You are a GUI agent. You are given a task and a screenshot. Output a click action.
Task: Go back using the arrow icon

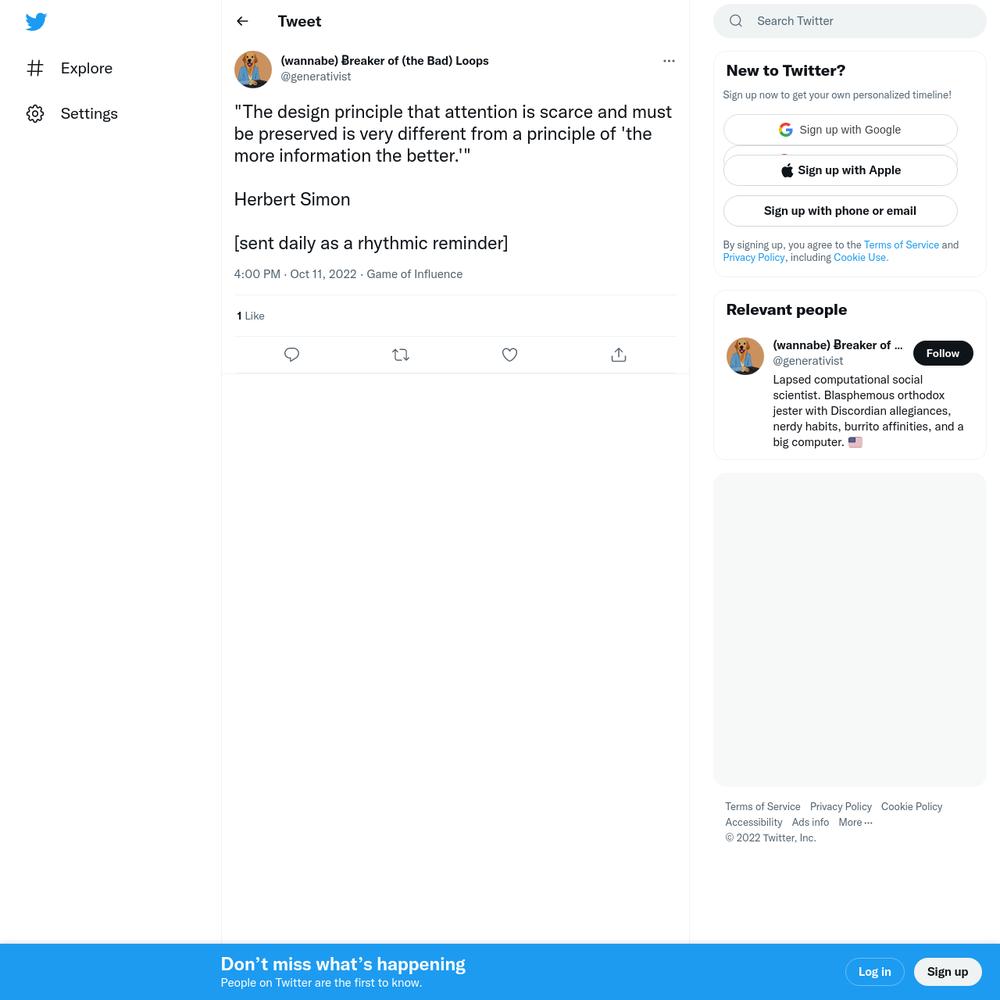[x=242, y=21]
